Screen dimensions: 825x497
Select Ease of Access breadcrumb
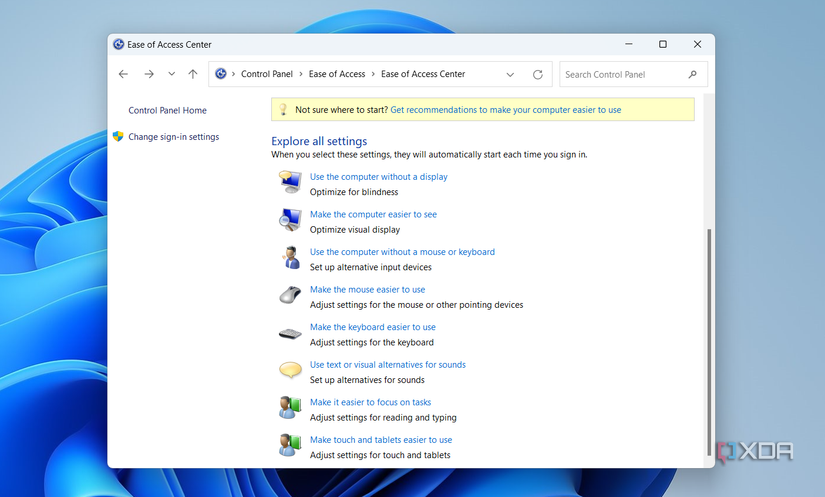pyautogui.click(x=337, y=74)
